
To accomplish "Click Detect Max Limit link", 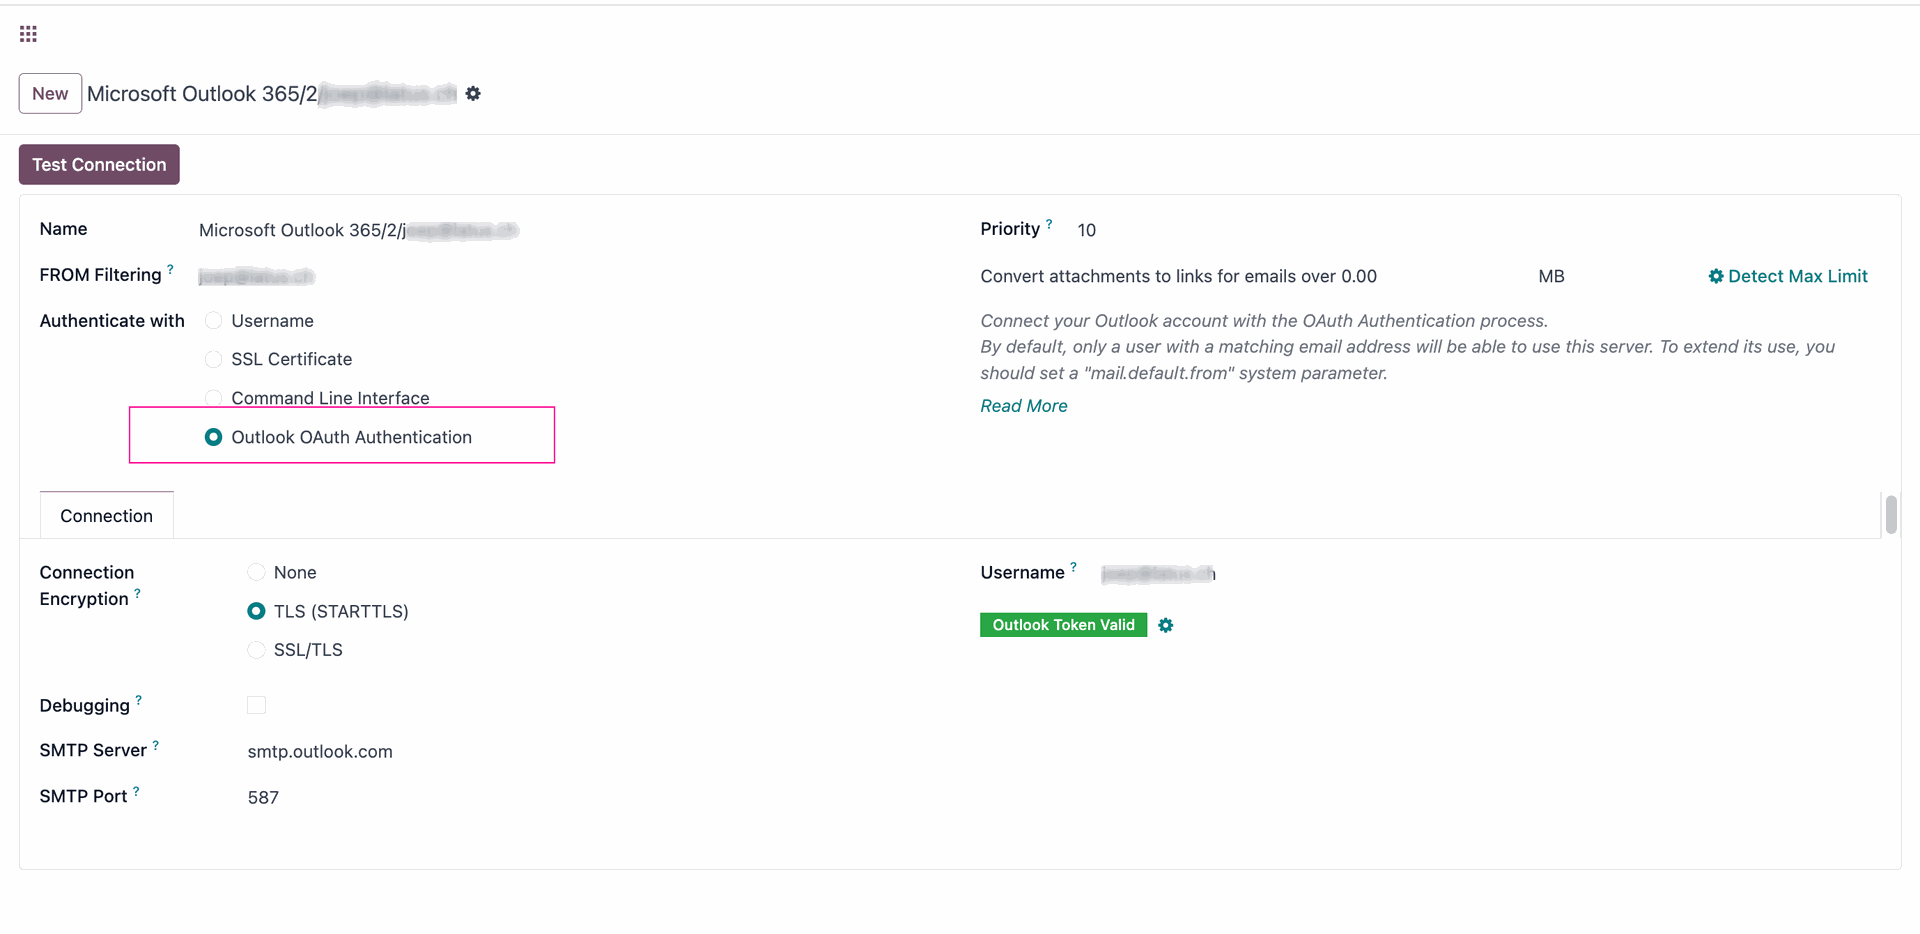I will click(x=1788, y=276).
